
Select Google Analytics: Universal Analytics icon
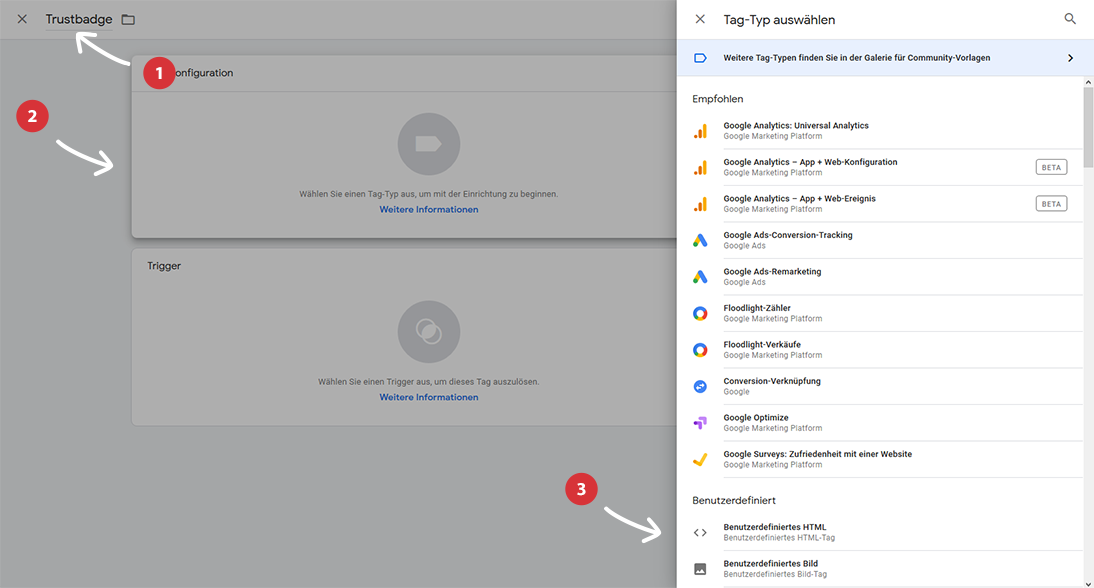point(700,131)
